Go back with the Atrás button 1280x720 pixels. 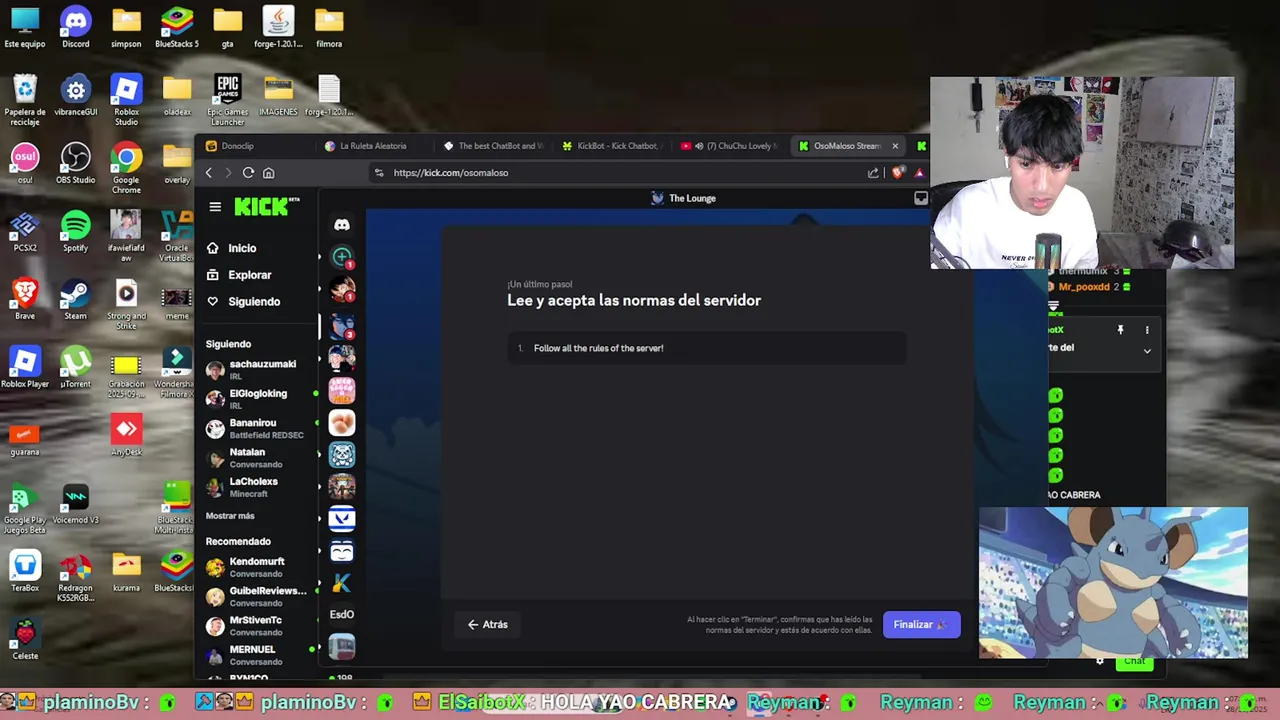click(x=488, y=625)
